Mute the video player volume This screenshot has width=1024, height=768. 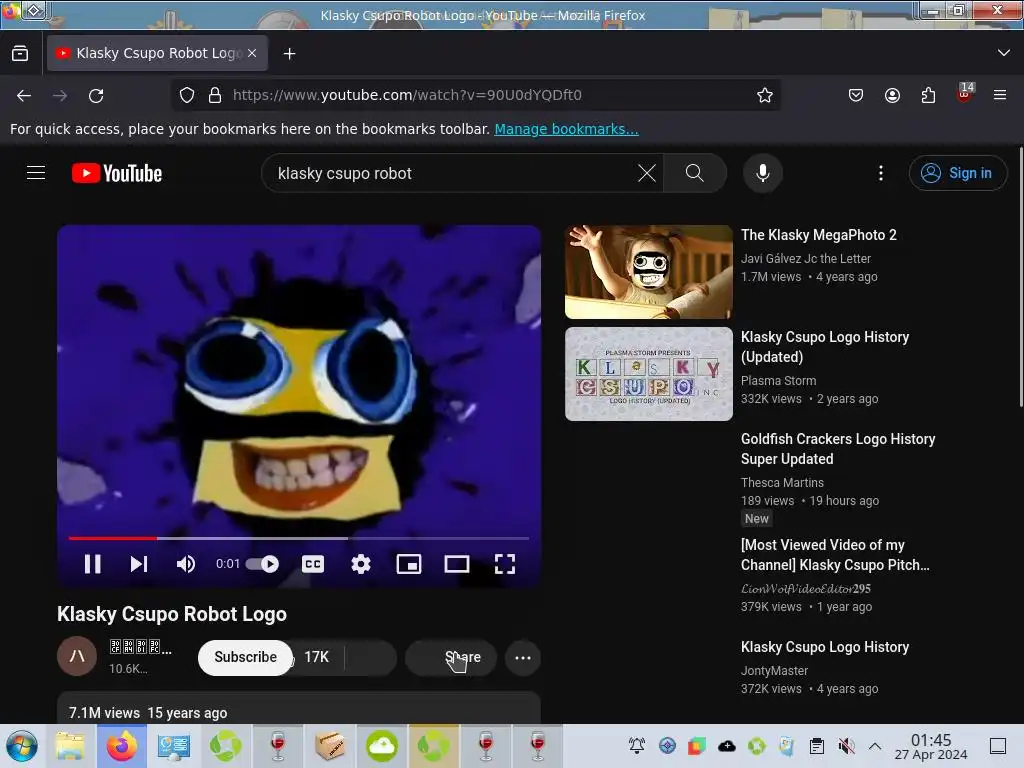(185, 564)
